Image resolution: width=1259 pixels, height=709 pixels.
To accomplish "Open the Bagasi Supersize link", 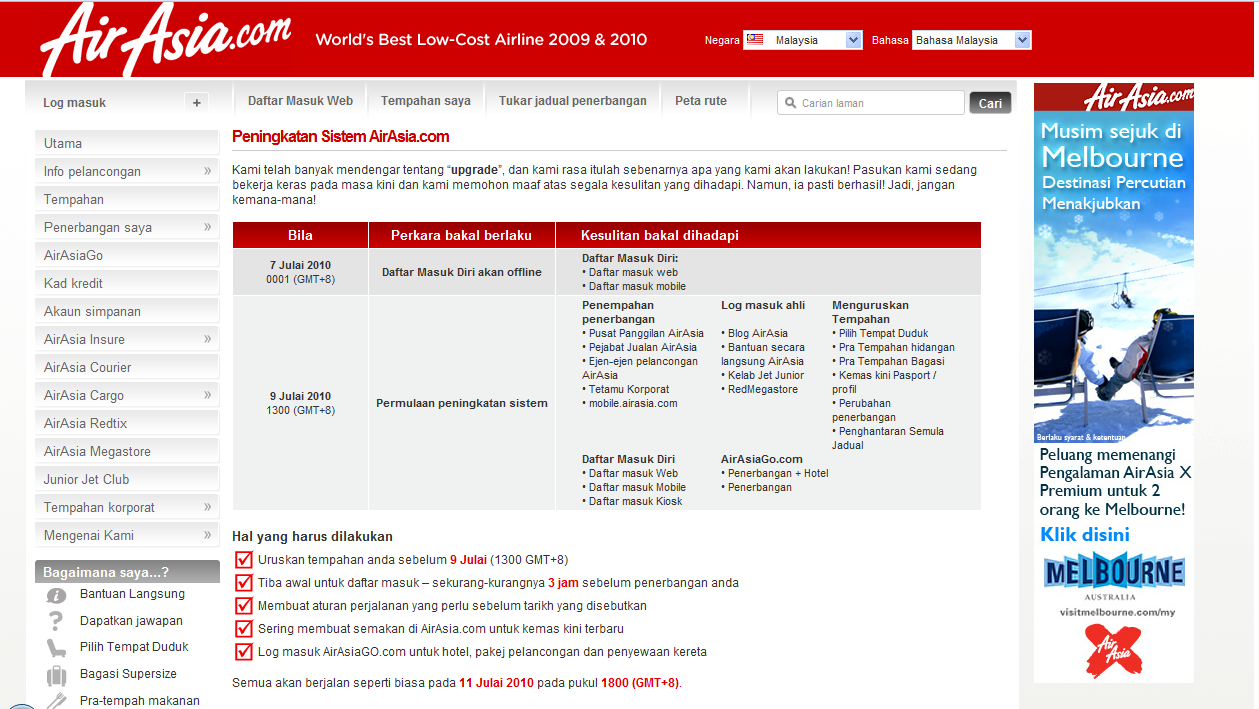I will tap(128, 674).
